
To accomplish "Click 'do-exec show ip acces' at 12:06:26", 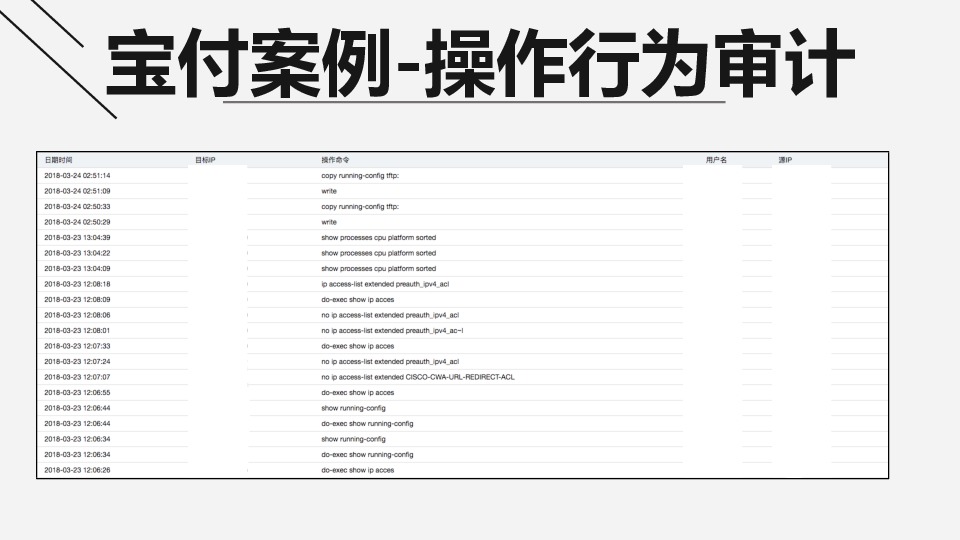I will 358,470.
